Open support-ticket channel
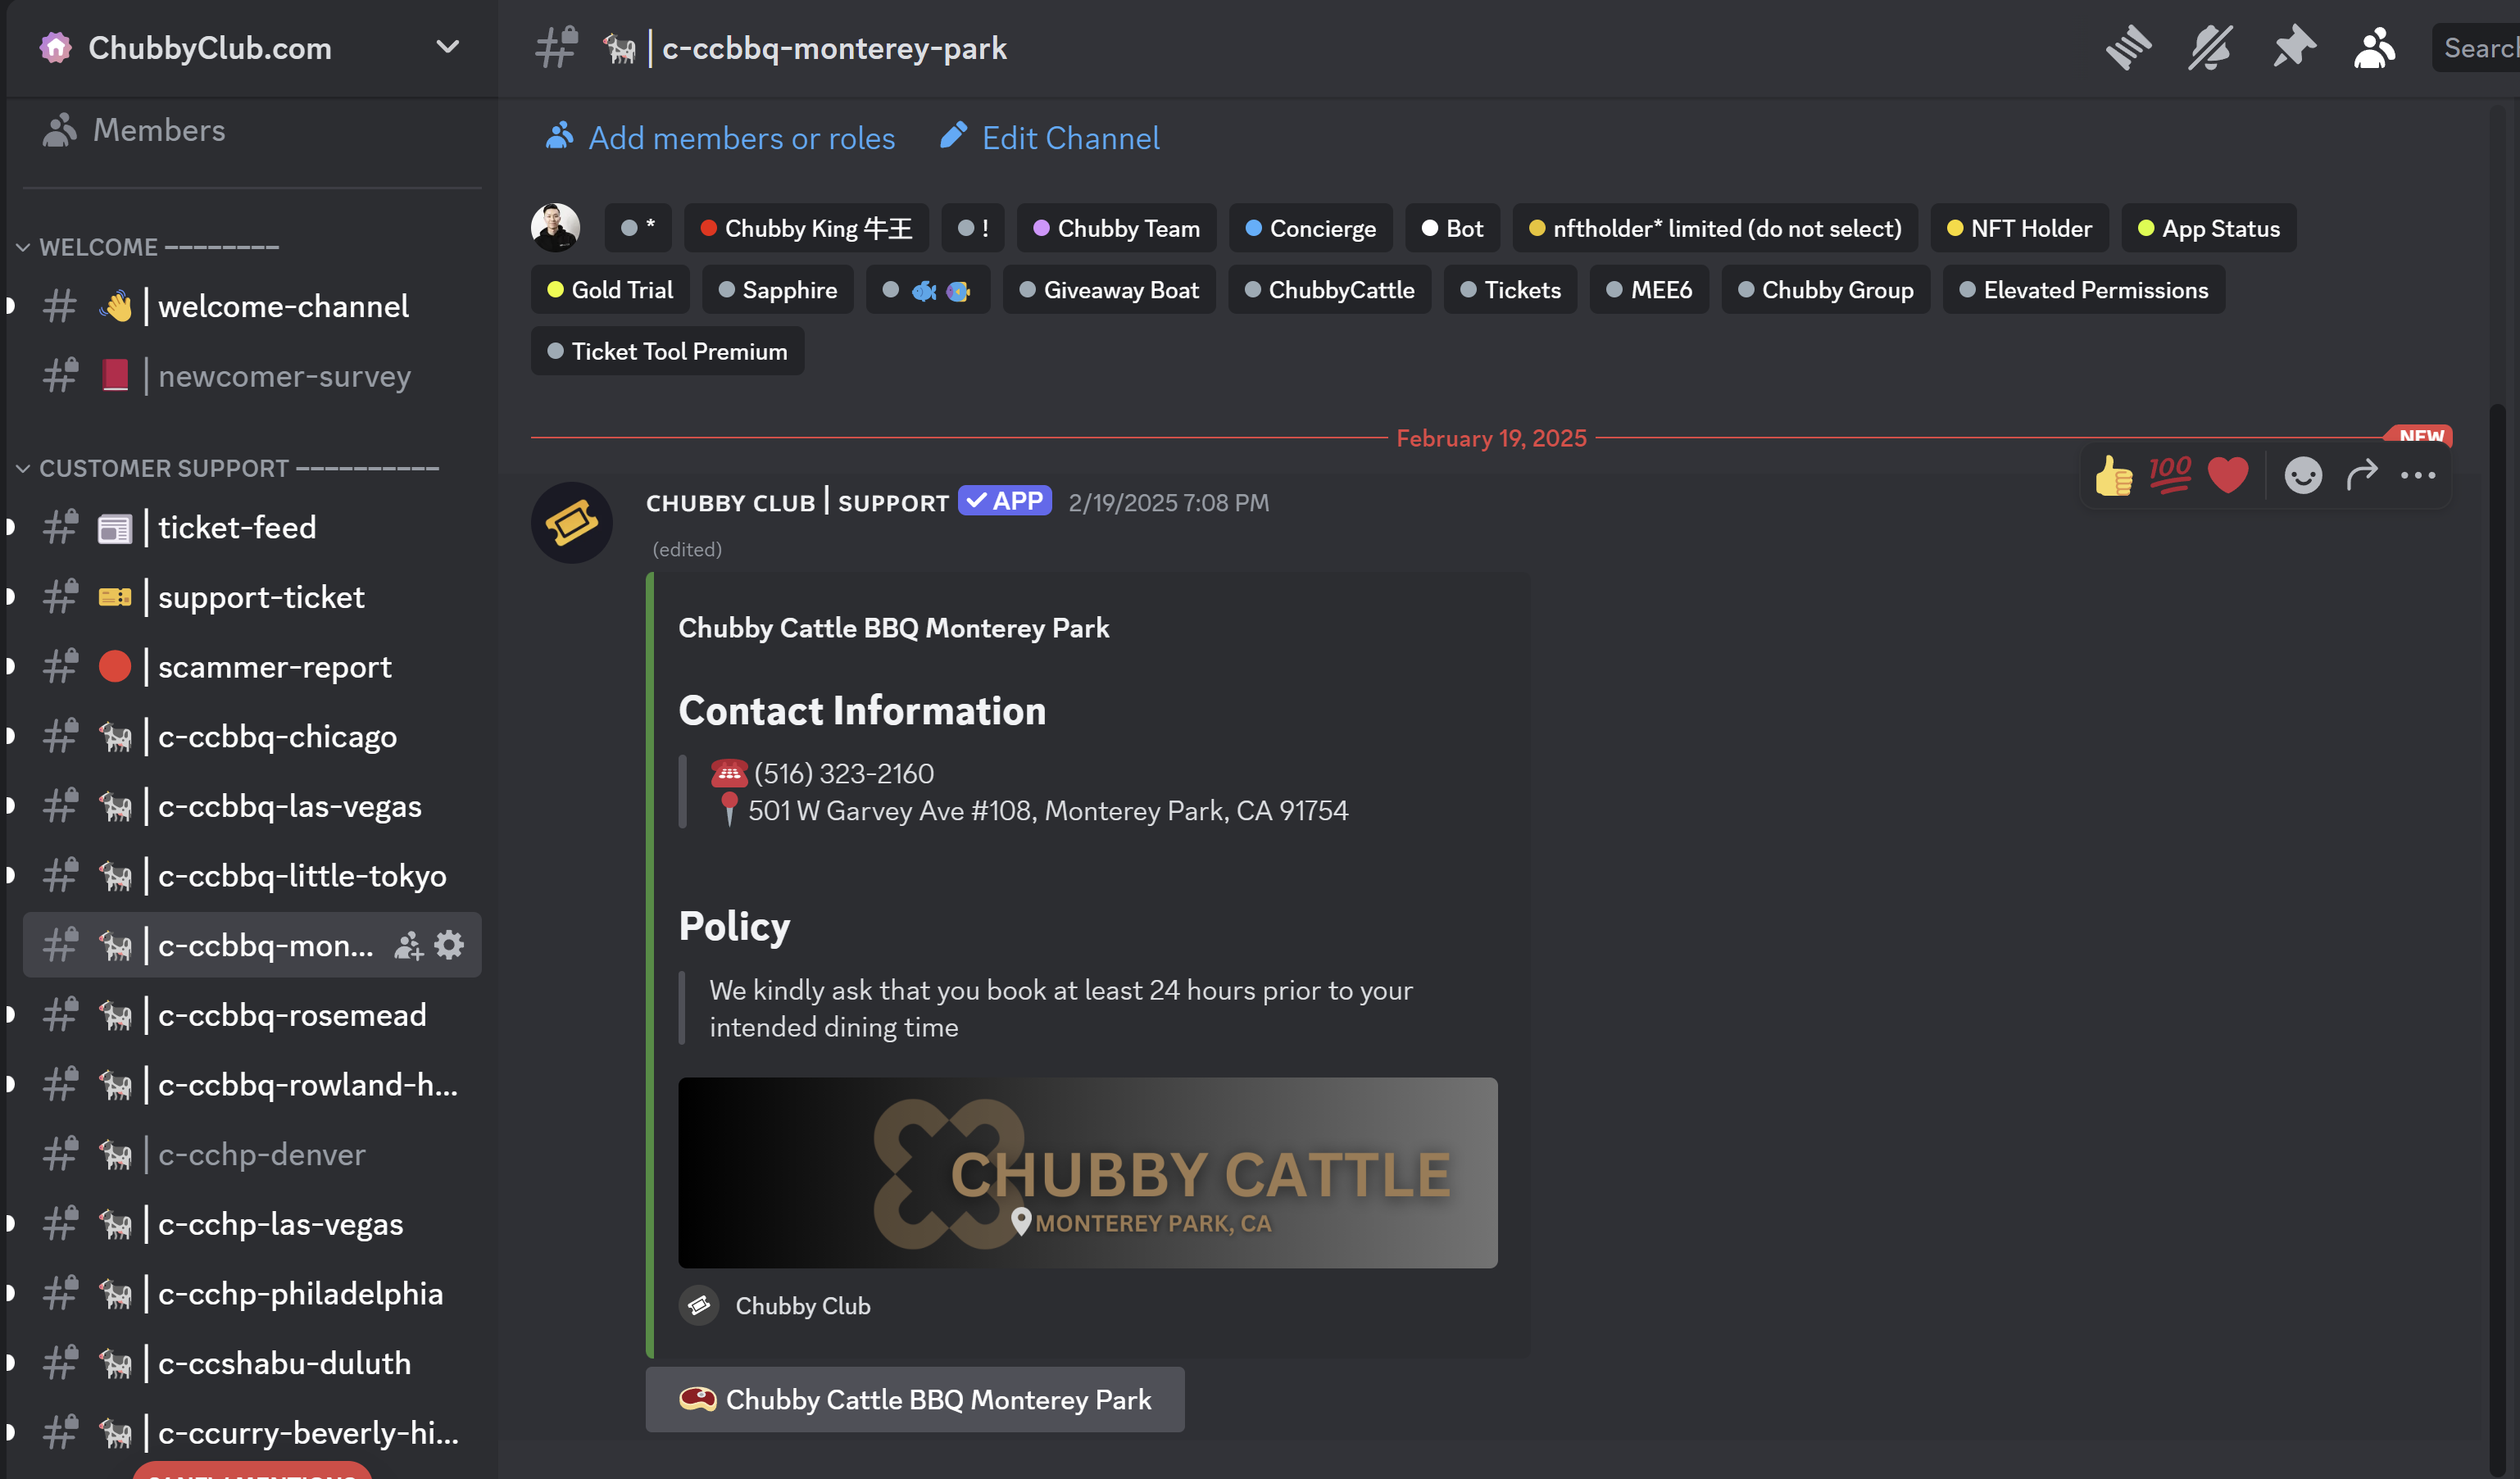 (x=252, y=597)
